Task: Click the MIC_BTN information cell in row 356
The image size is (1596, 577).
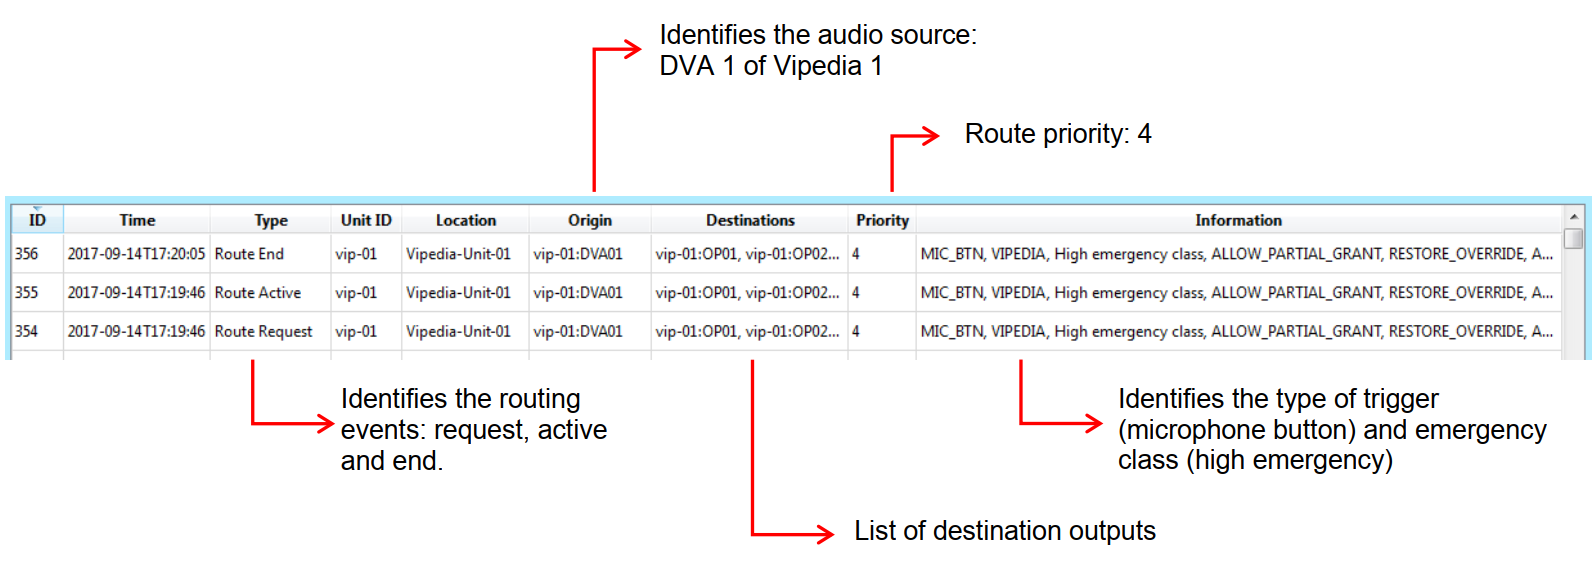Action: coord(1237,254)
